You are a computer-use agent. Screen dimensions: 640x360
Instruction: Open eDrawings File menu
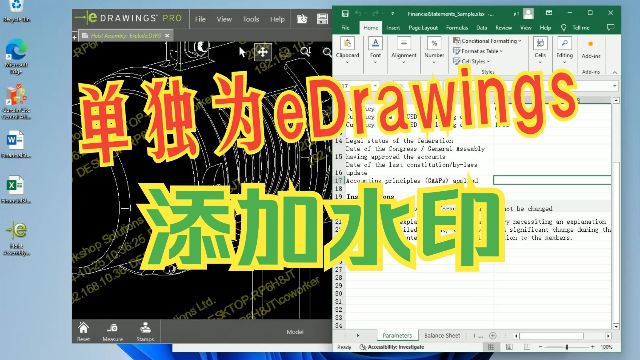click(x=200, y=19)
